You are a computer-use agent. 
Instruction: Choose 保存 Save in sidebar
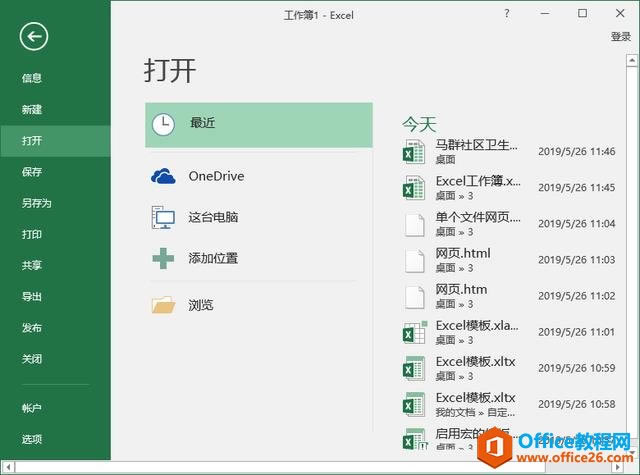(32, 172)
